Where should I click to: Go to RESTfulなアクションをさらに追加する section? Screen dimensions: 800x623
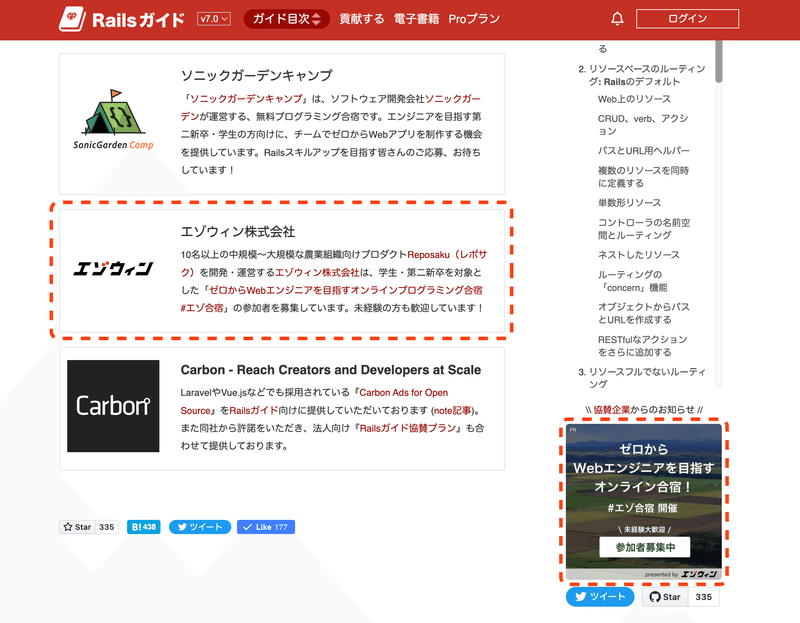[x=643, y=345]
